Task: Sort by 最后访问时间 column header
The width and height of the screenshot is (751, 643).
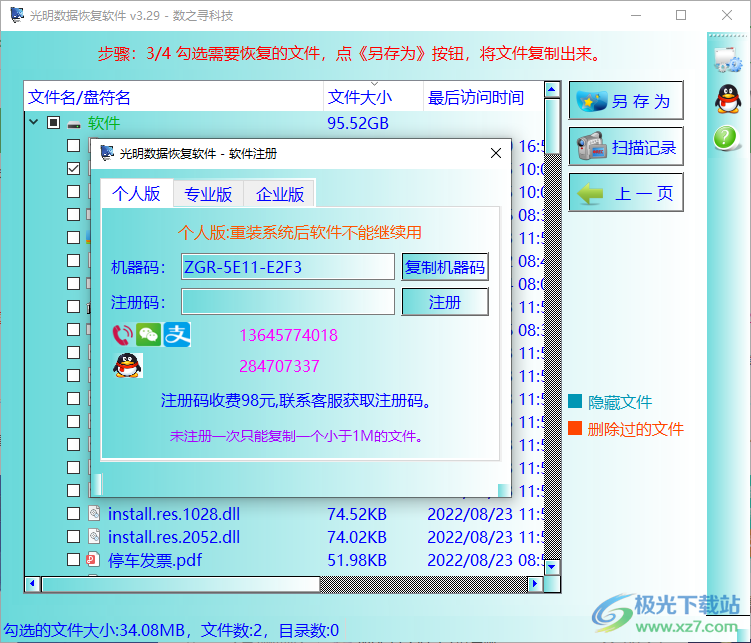Action: pos(484,97)
